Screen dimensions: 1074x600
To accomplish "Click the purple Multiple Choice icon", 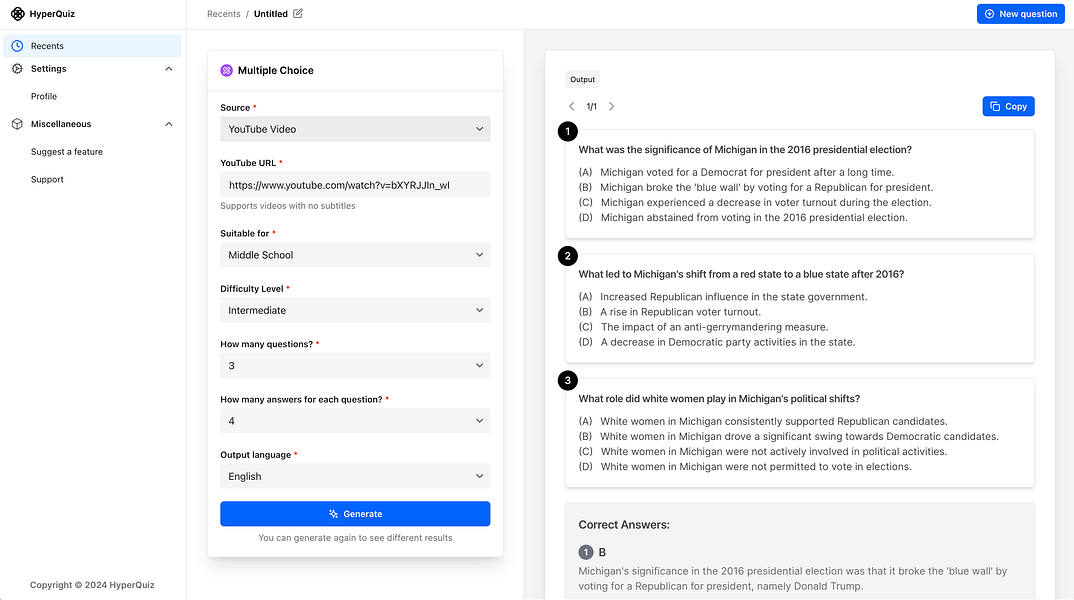I will [227, 70].
